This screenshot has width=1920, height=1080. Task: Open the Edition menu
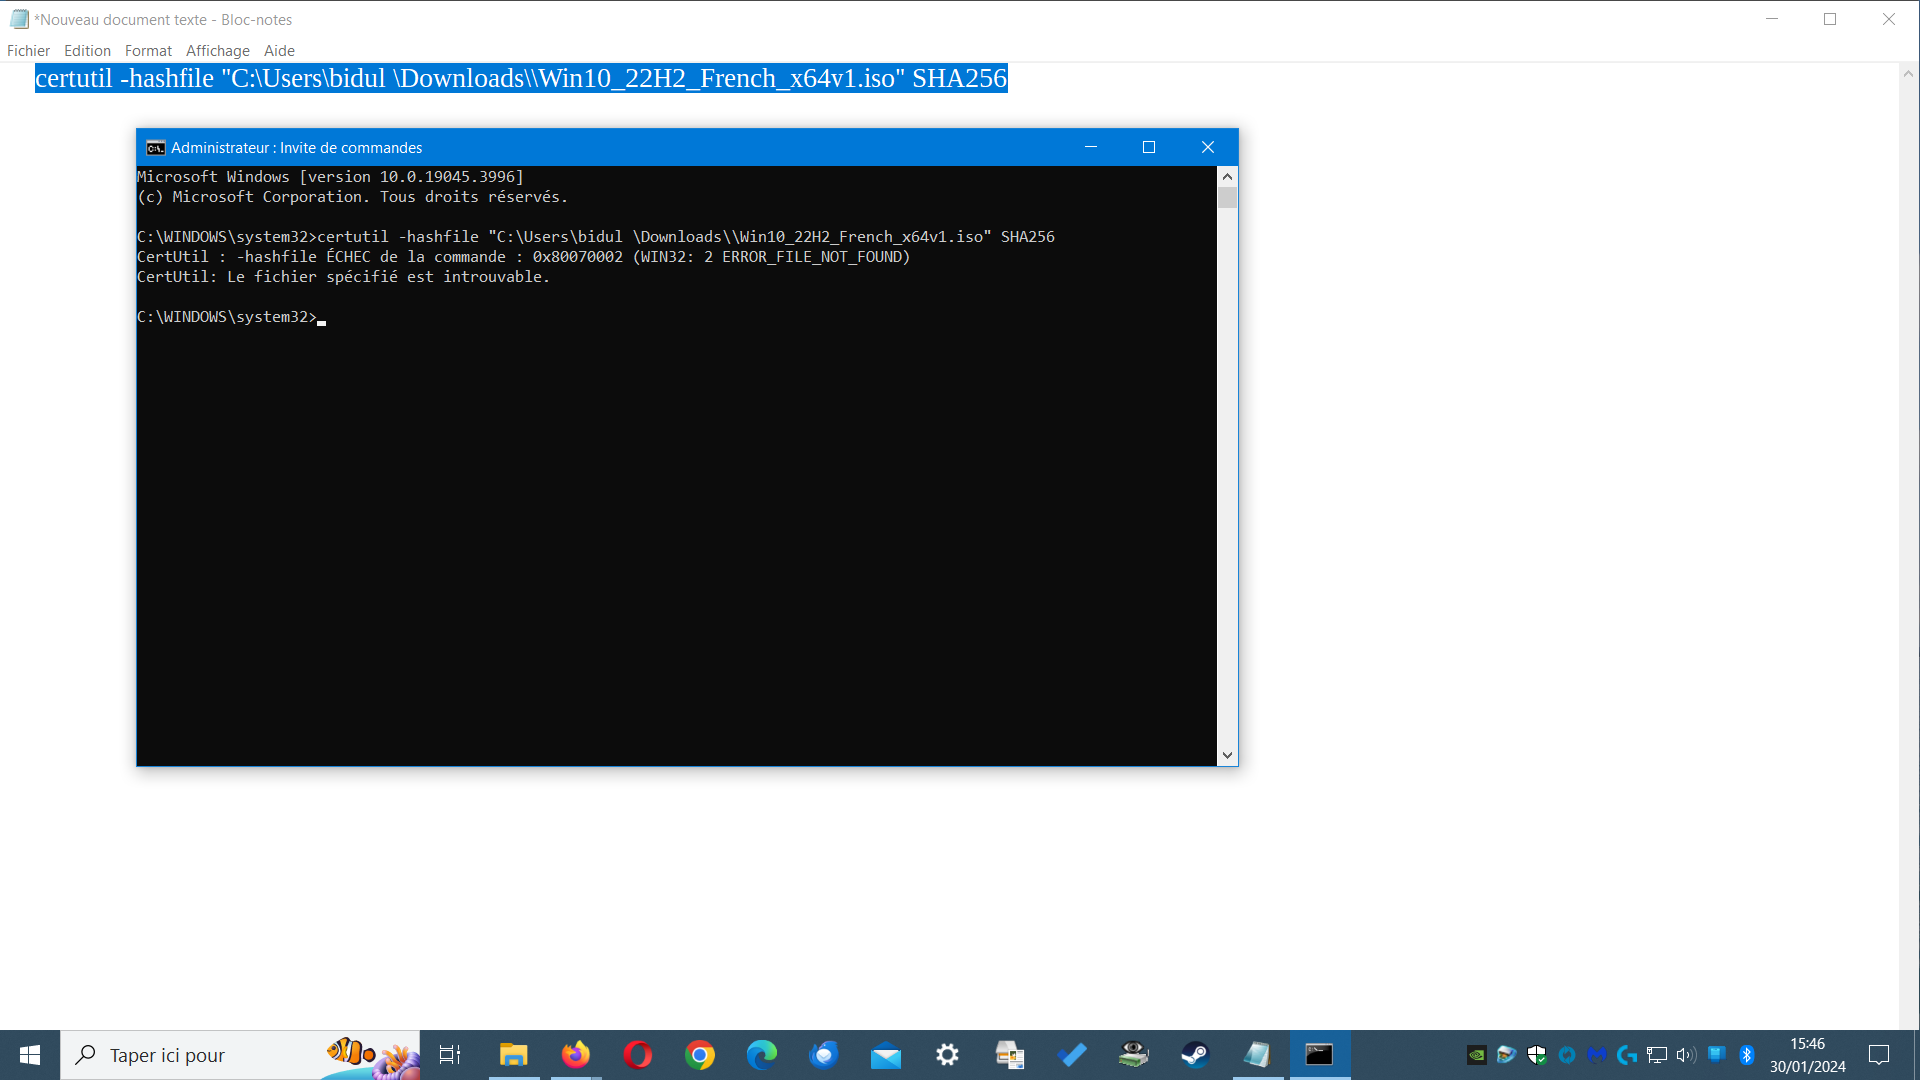(x=87, y=51)
